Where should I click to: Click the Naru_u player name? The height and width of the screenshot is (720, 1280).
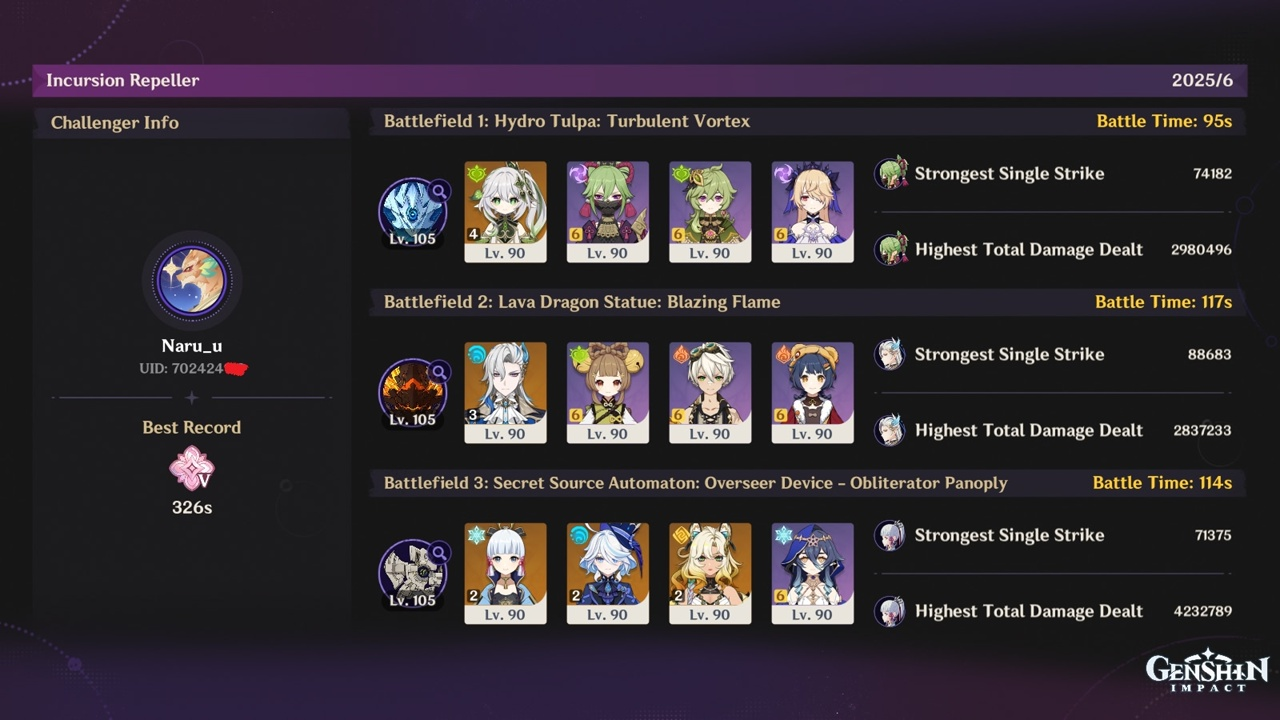192,346
